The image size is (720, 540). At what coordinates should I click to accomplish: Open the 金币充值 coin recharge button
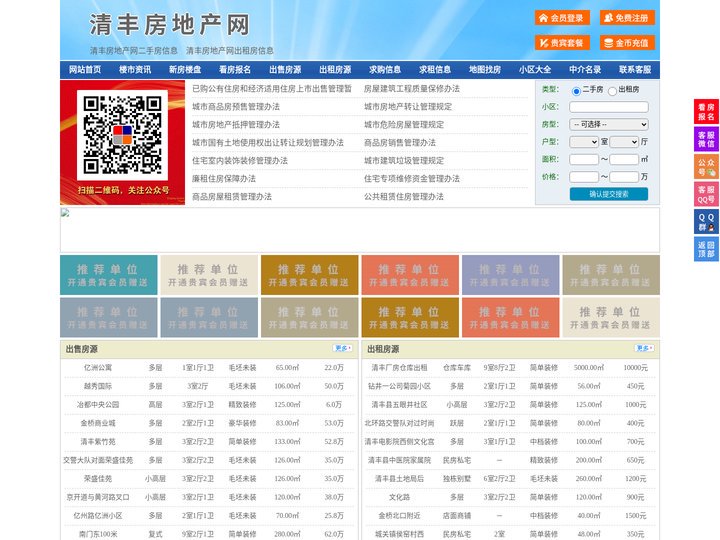(x=627, y=43)
